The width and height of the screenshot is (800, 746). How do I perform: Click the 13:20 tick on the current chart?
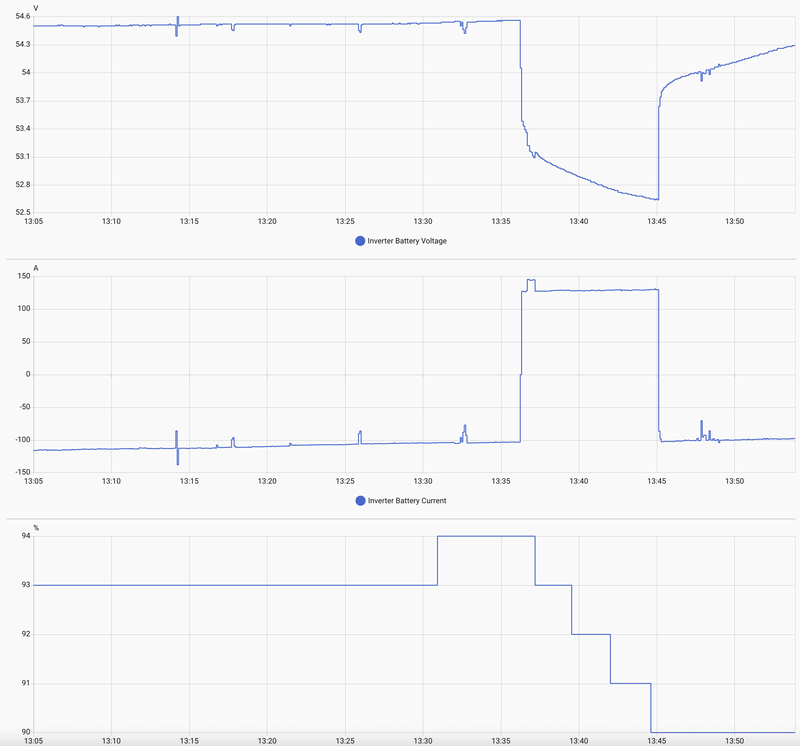pyautogui.click(x=267, y=481)
